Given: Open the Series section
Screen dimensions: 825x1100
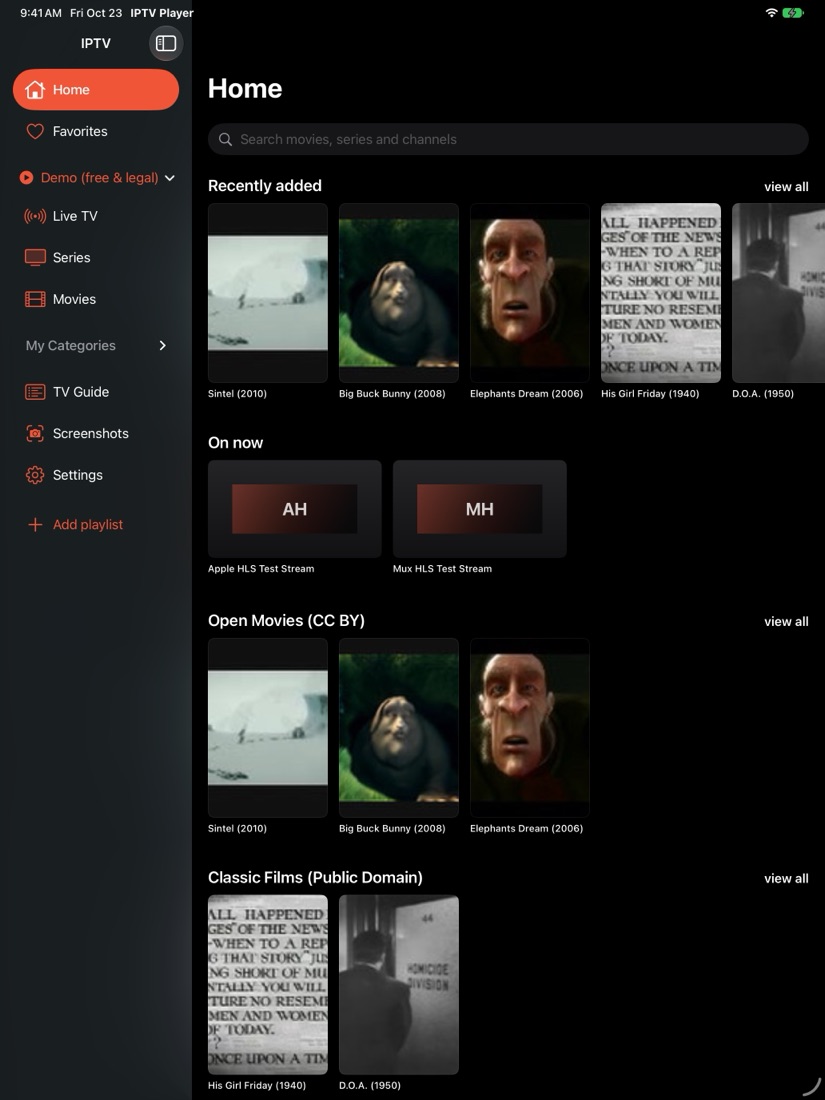Looking at the screenshot, I should 95,257.
